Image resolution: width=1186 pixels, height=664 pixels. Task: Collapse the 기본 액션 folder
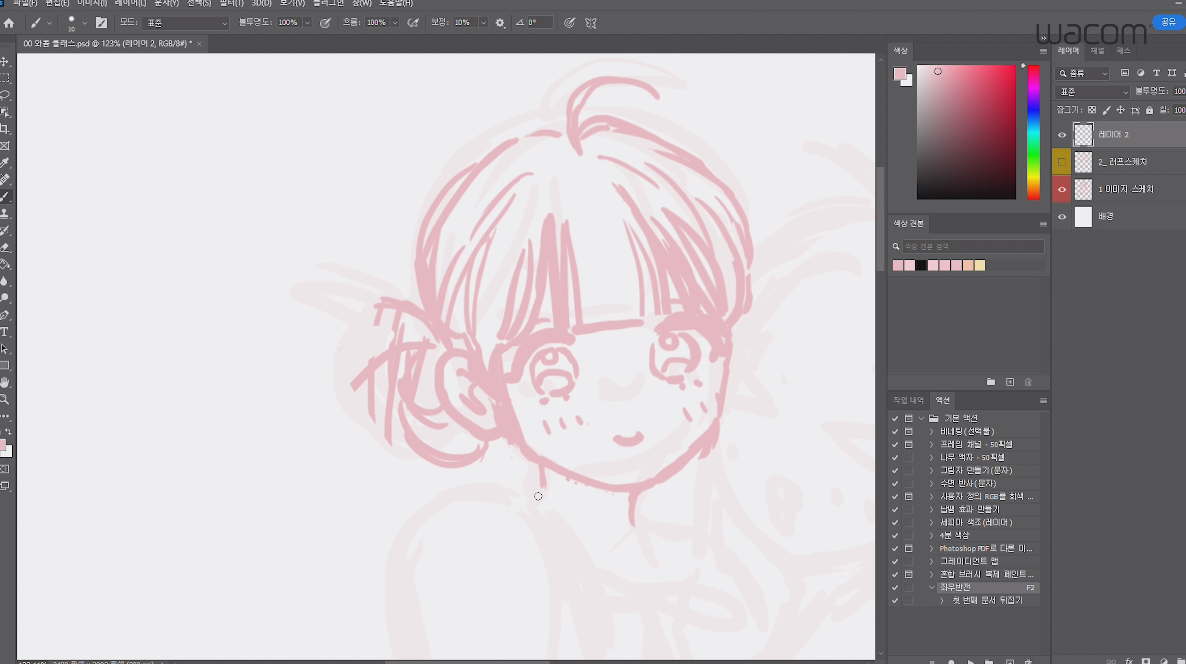click(921, 418)
